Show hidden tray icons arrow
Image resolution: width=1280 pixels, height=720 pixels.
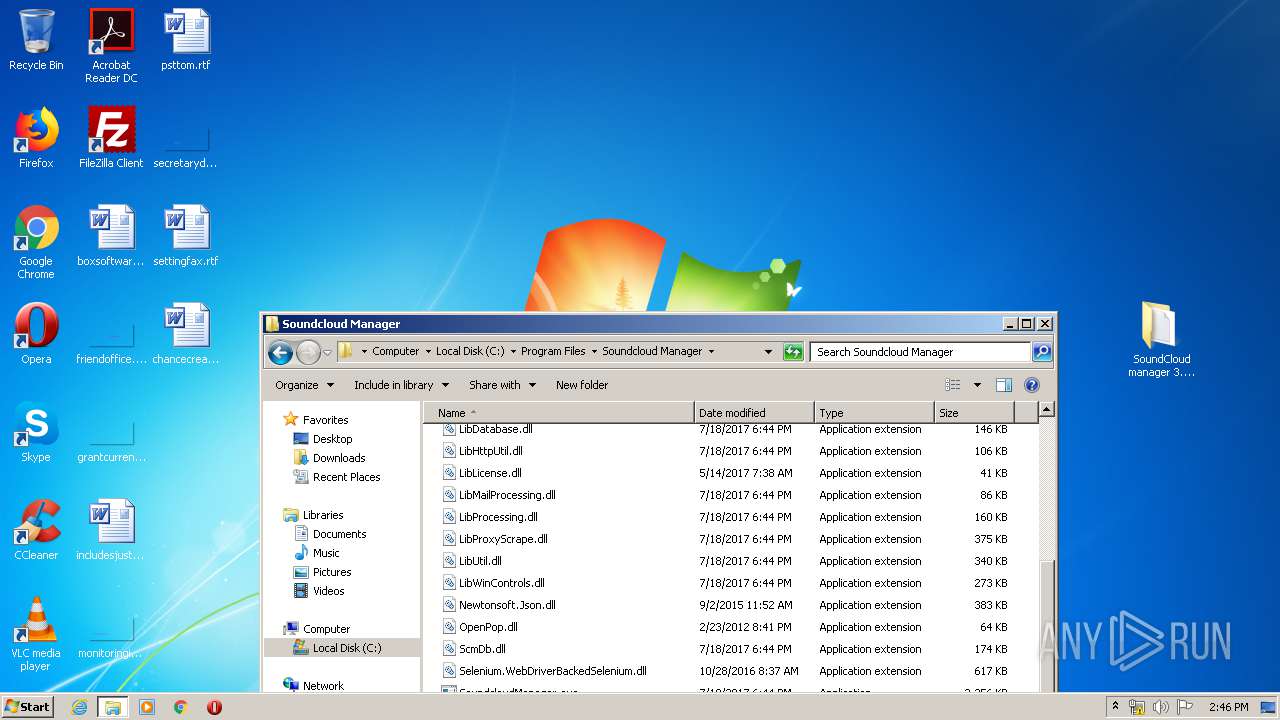pos(1116,707)
